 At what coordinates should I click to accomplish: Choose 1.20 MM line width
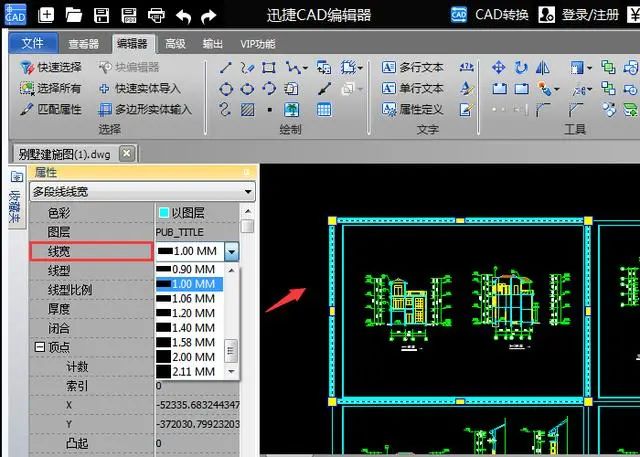(189, 313)
